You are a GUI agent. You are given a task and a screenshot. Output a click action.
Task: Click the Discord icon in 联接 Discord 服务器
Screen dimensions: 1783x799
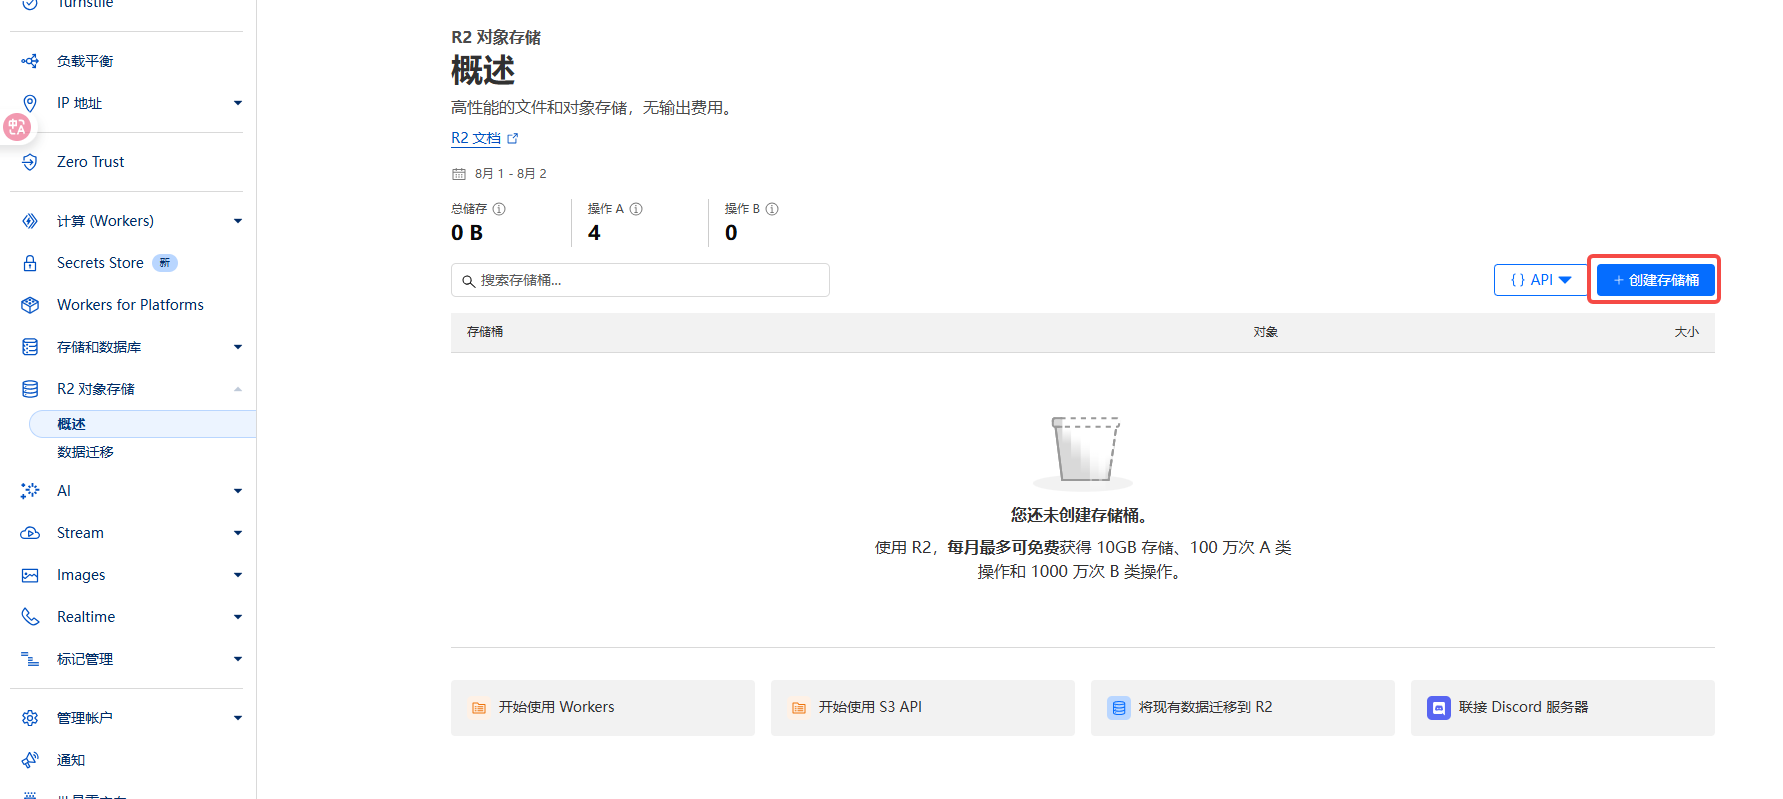[1438, 708]
